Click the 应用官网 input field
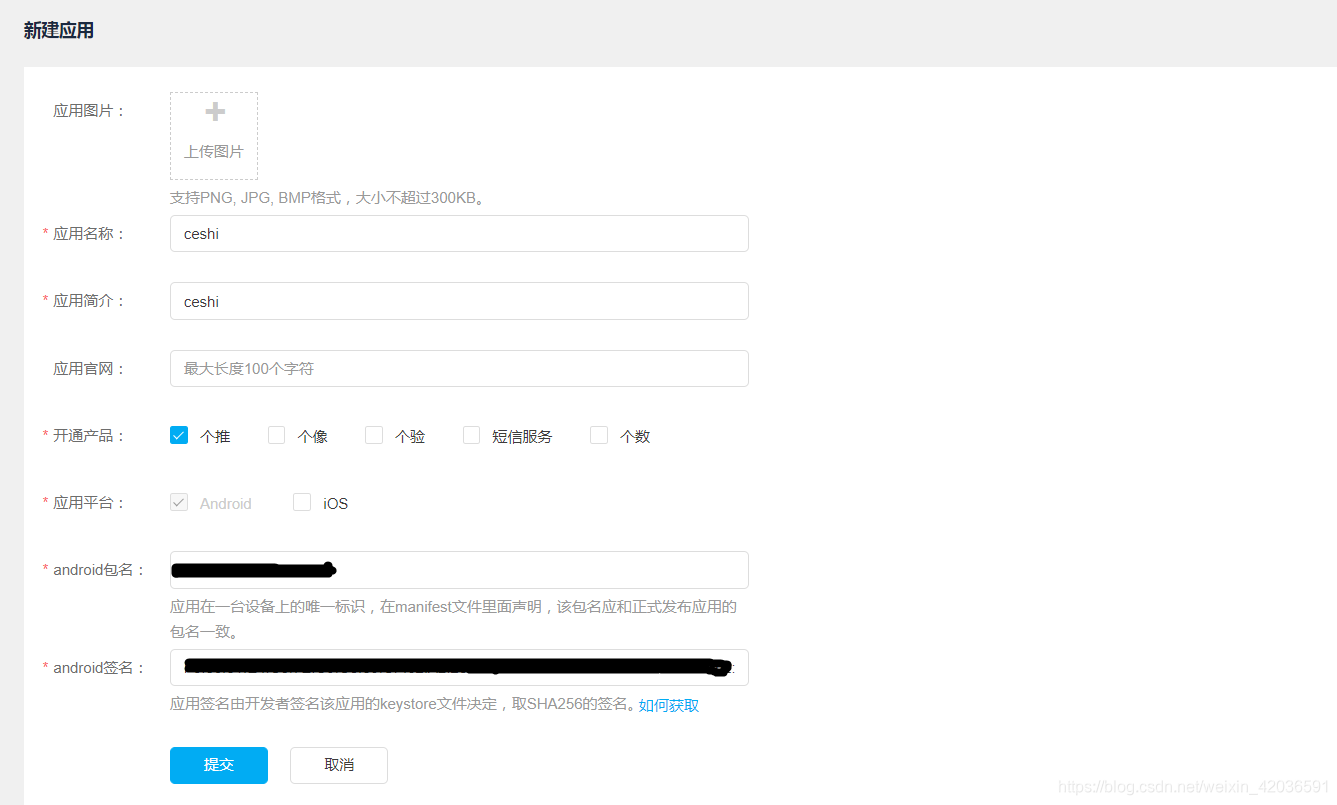1337x805 pixels. (x=459, y=368)
